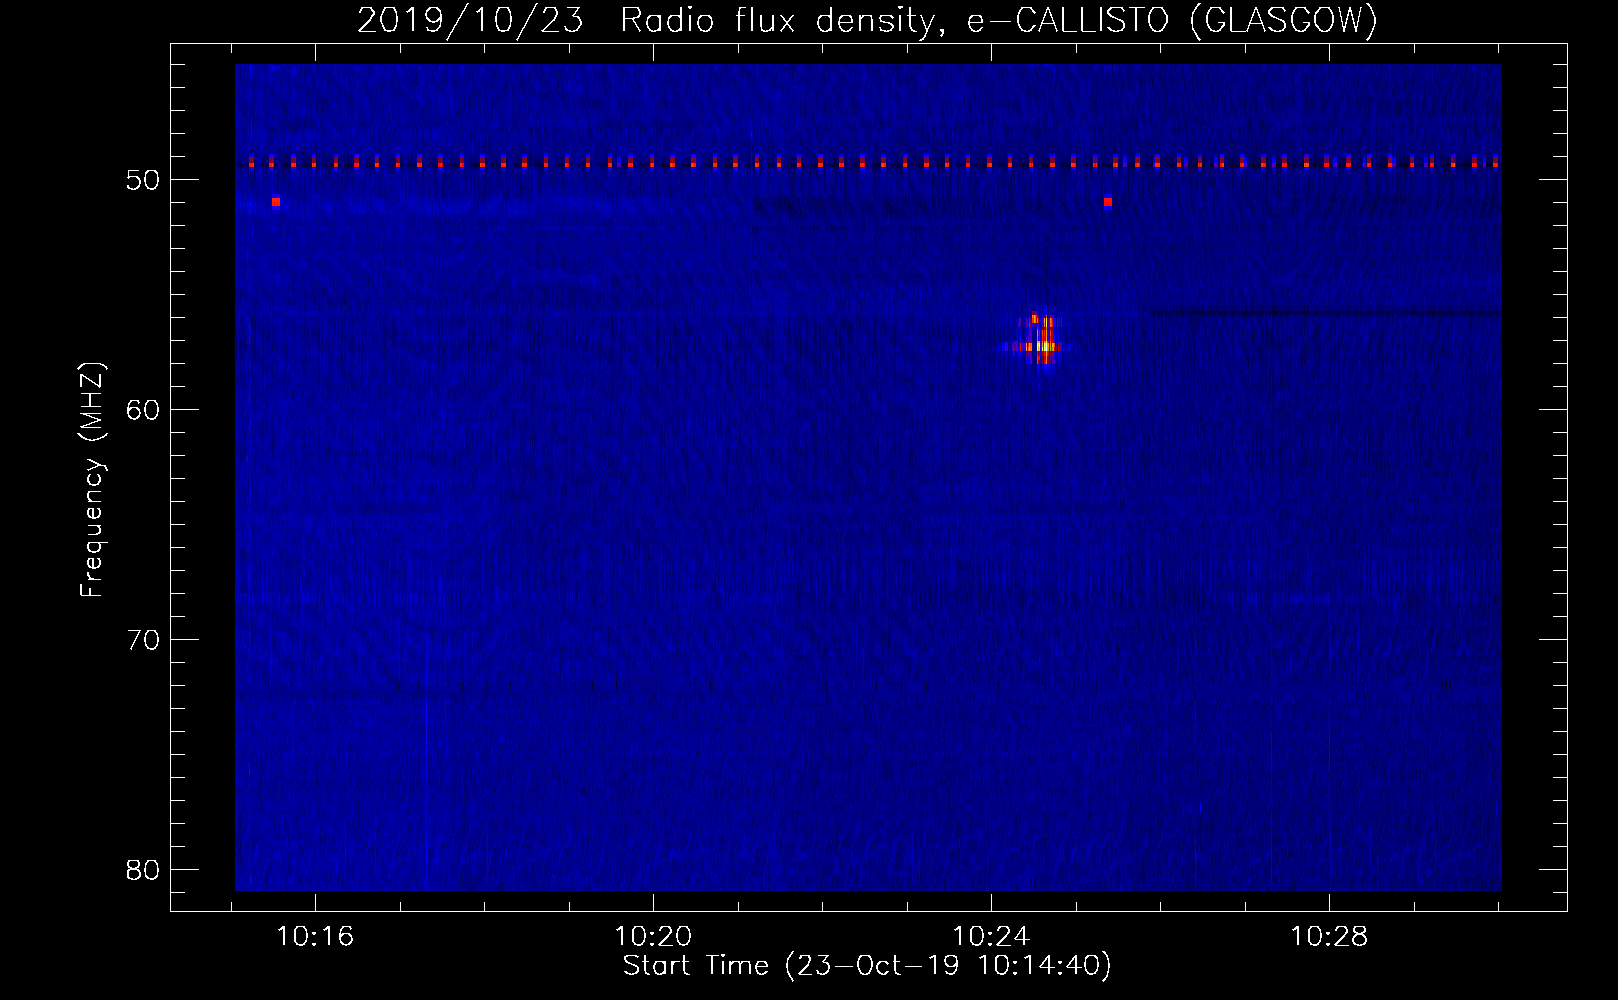Click the 10:16 time tick label
The width and height of the screenshot is (1618, 1000).
click(316, 937)
